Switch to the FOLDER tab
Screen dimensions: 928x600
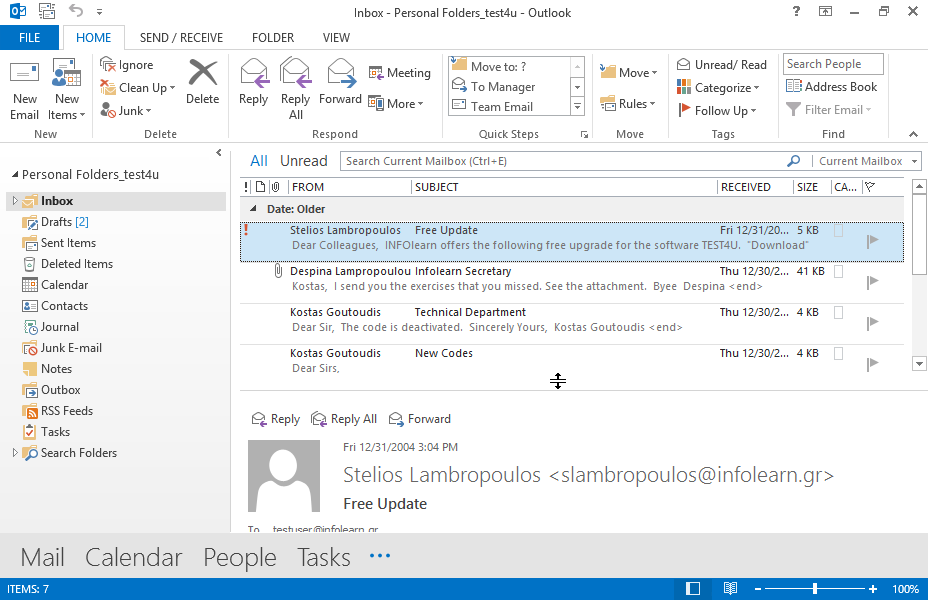point(273,38)
